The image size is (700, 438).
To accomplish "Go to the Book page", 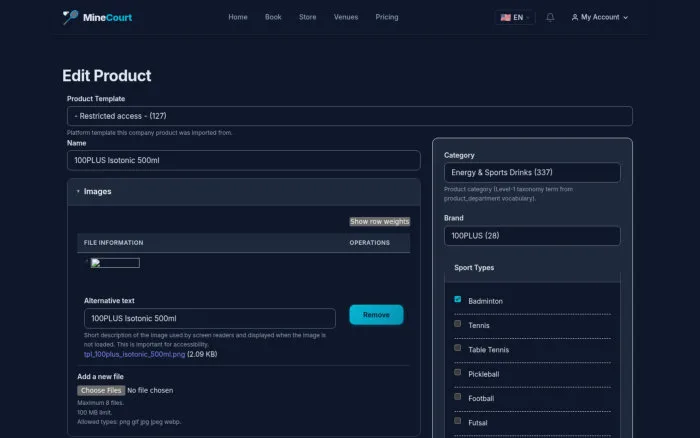I will click(273, 17).
